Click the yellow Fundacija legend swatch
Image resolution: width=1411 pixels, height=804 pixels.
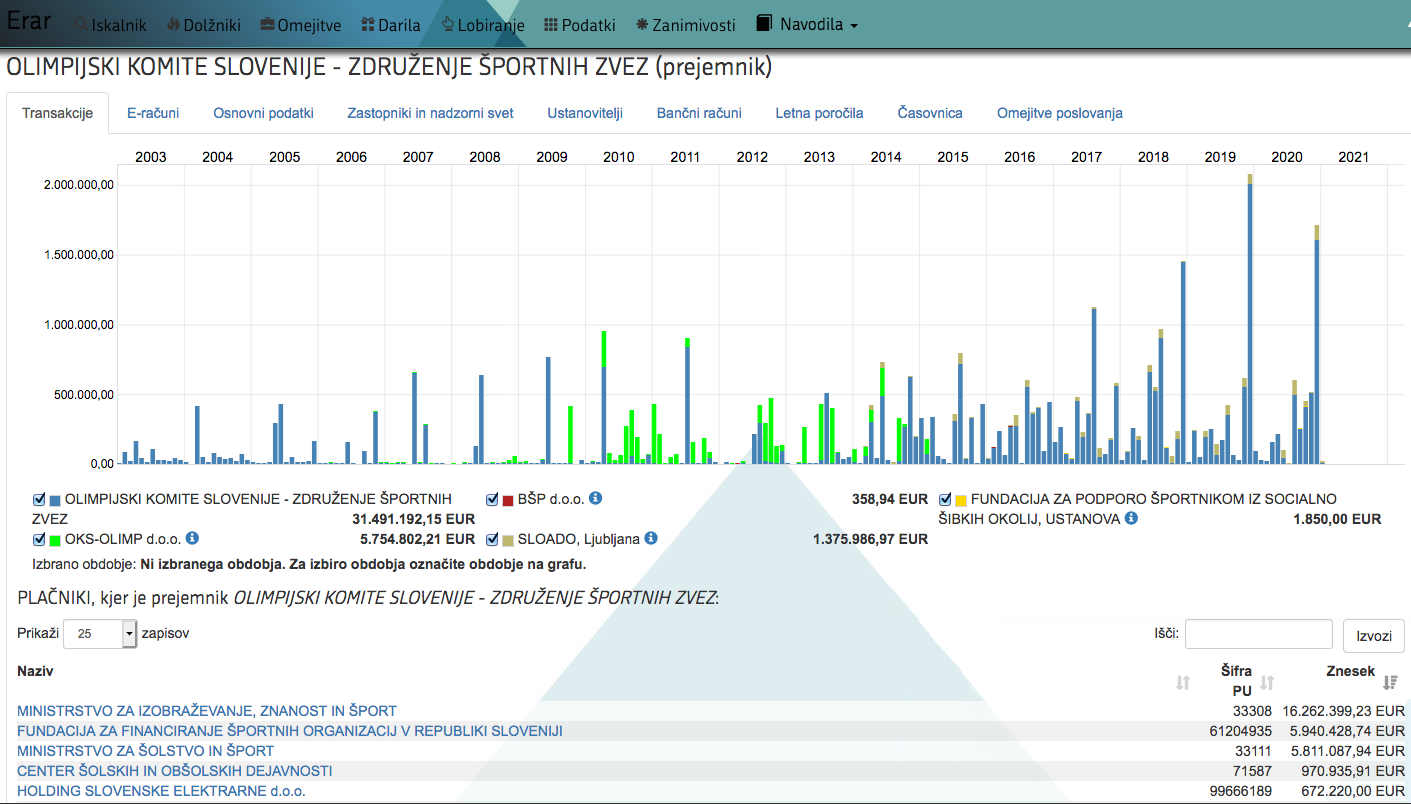961,500
